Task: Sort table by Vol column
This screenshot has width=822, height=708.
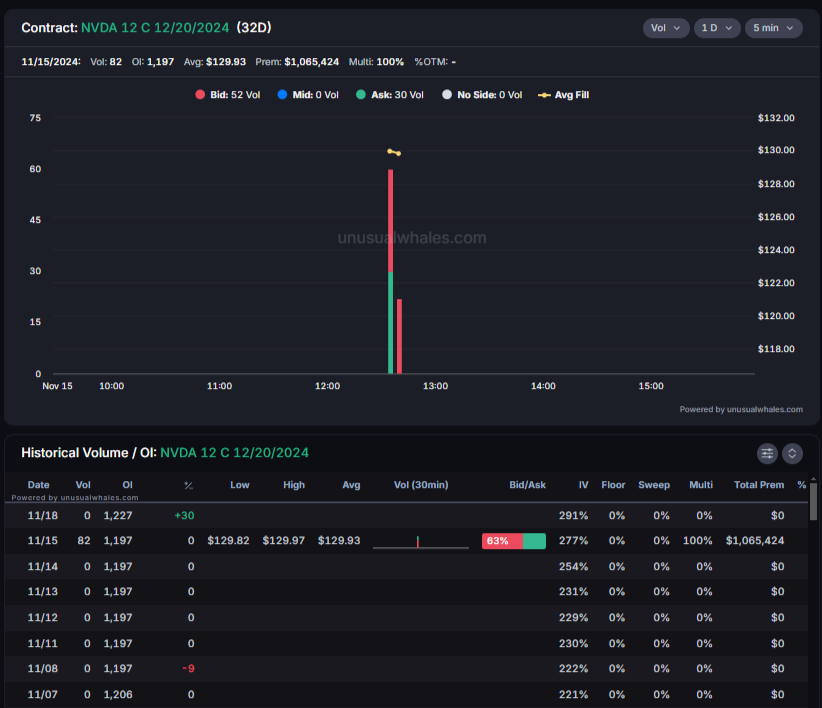Action: pyautogui.click(x=83, y=485)
